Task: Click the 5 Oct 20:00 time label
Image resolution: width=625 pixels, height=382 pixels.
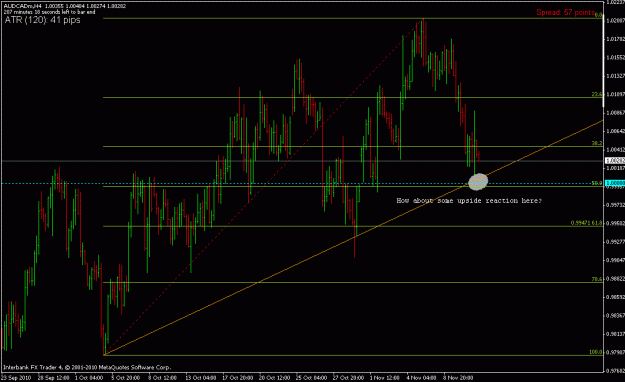Action: (126, 378)
